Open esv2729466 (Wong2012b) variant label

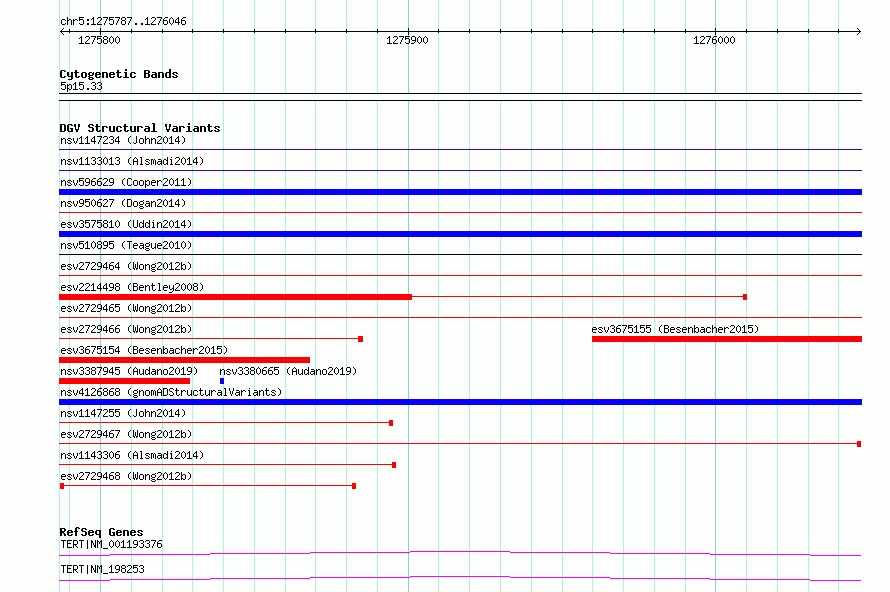tap(126, 329)
